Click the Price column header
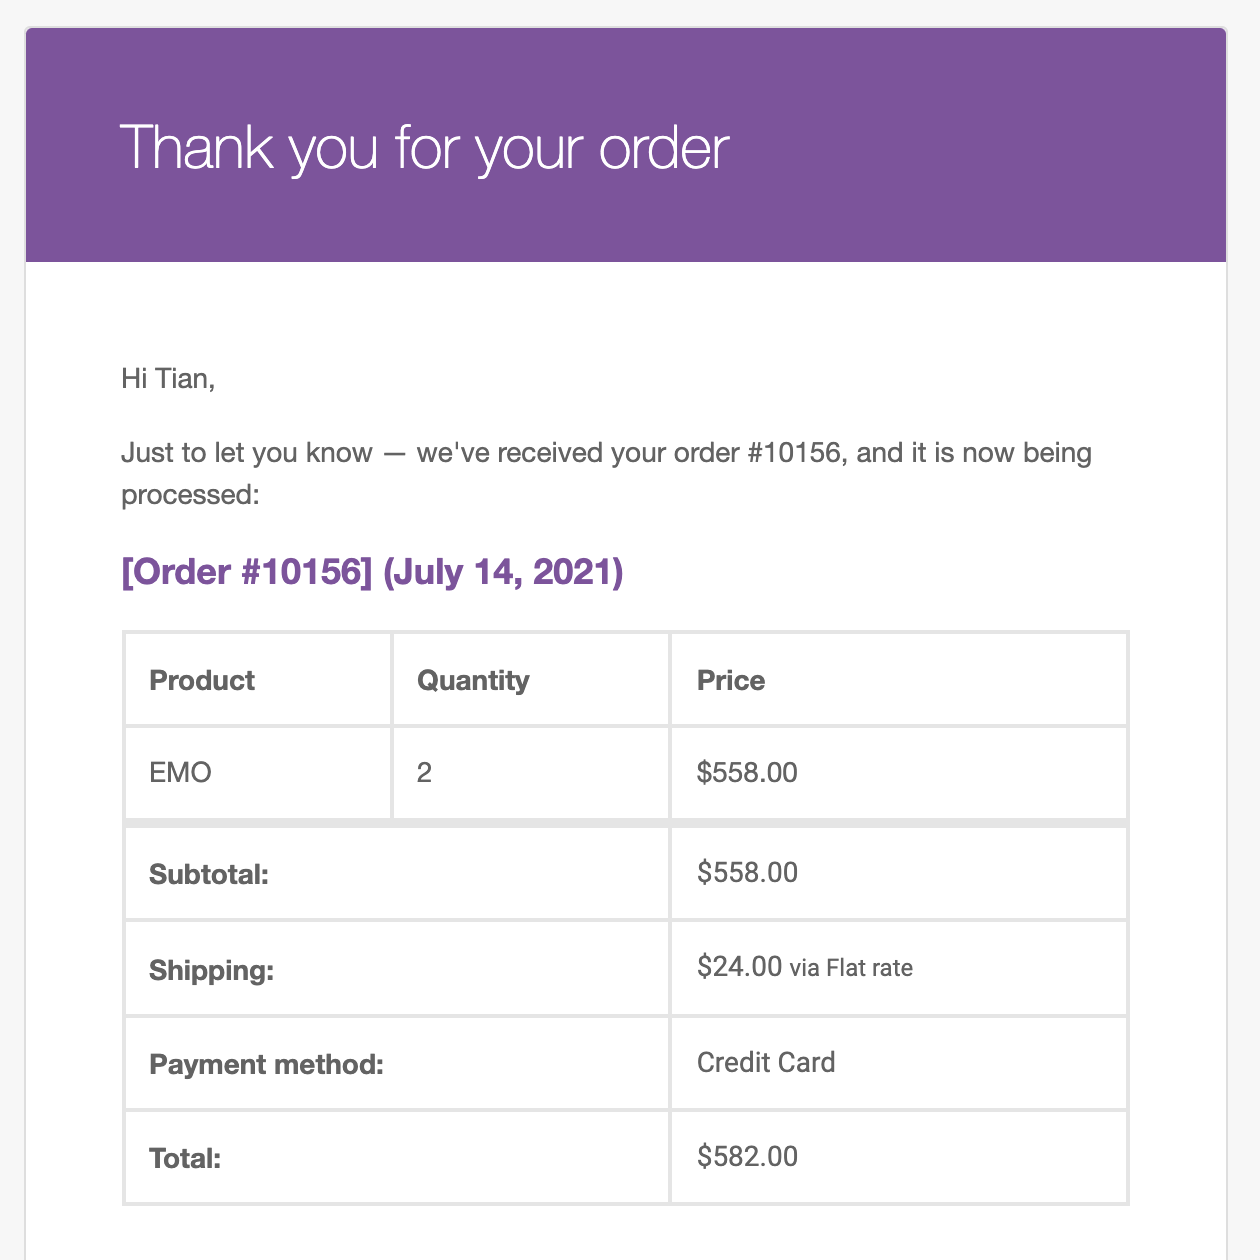The height and width of the screenshot is (1260, 1260). coord(731,680)
